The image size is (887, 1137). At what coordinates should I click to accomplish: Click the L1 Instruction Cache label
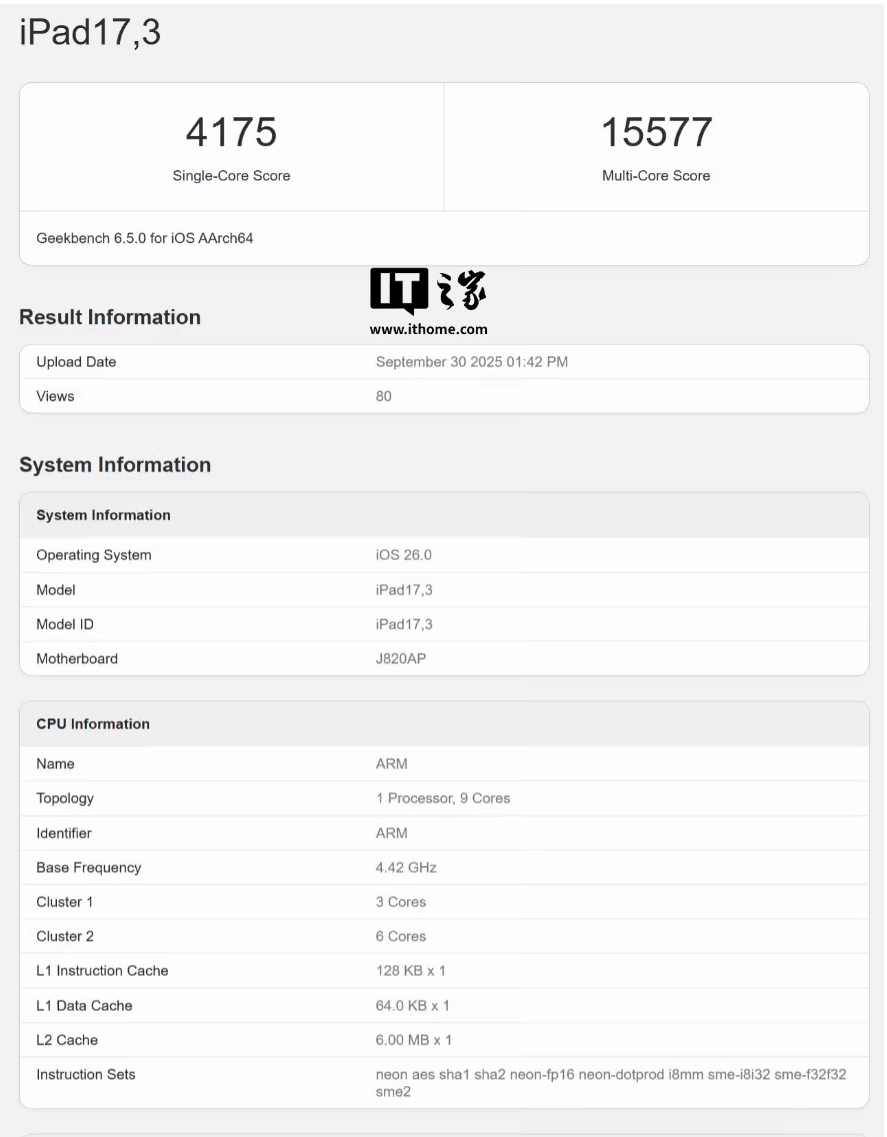[x=102, y=971]
